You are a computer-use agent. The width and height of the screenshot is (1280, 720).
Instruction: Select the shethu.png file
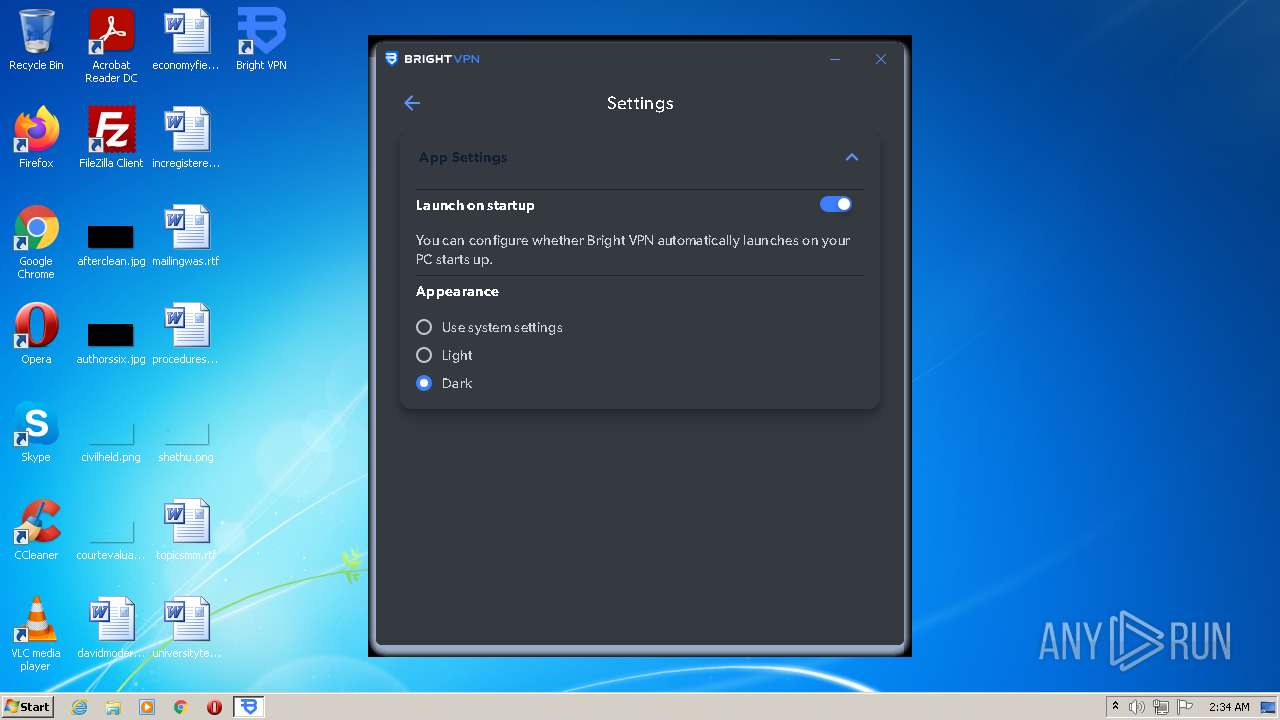[x=186, y=441]
